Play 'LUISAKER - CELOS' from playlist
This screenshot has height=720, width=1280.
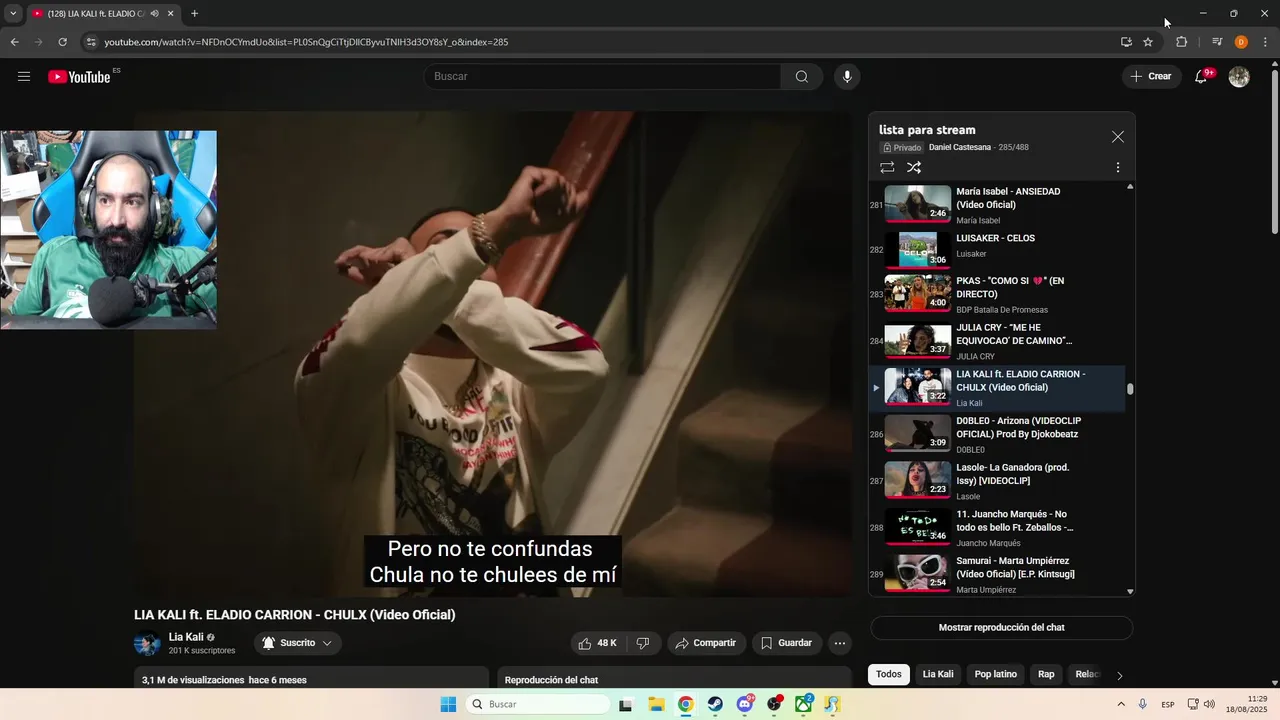point(997,250)
